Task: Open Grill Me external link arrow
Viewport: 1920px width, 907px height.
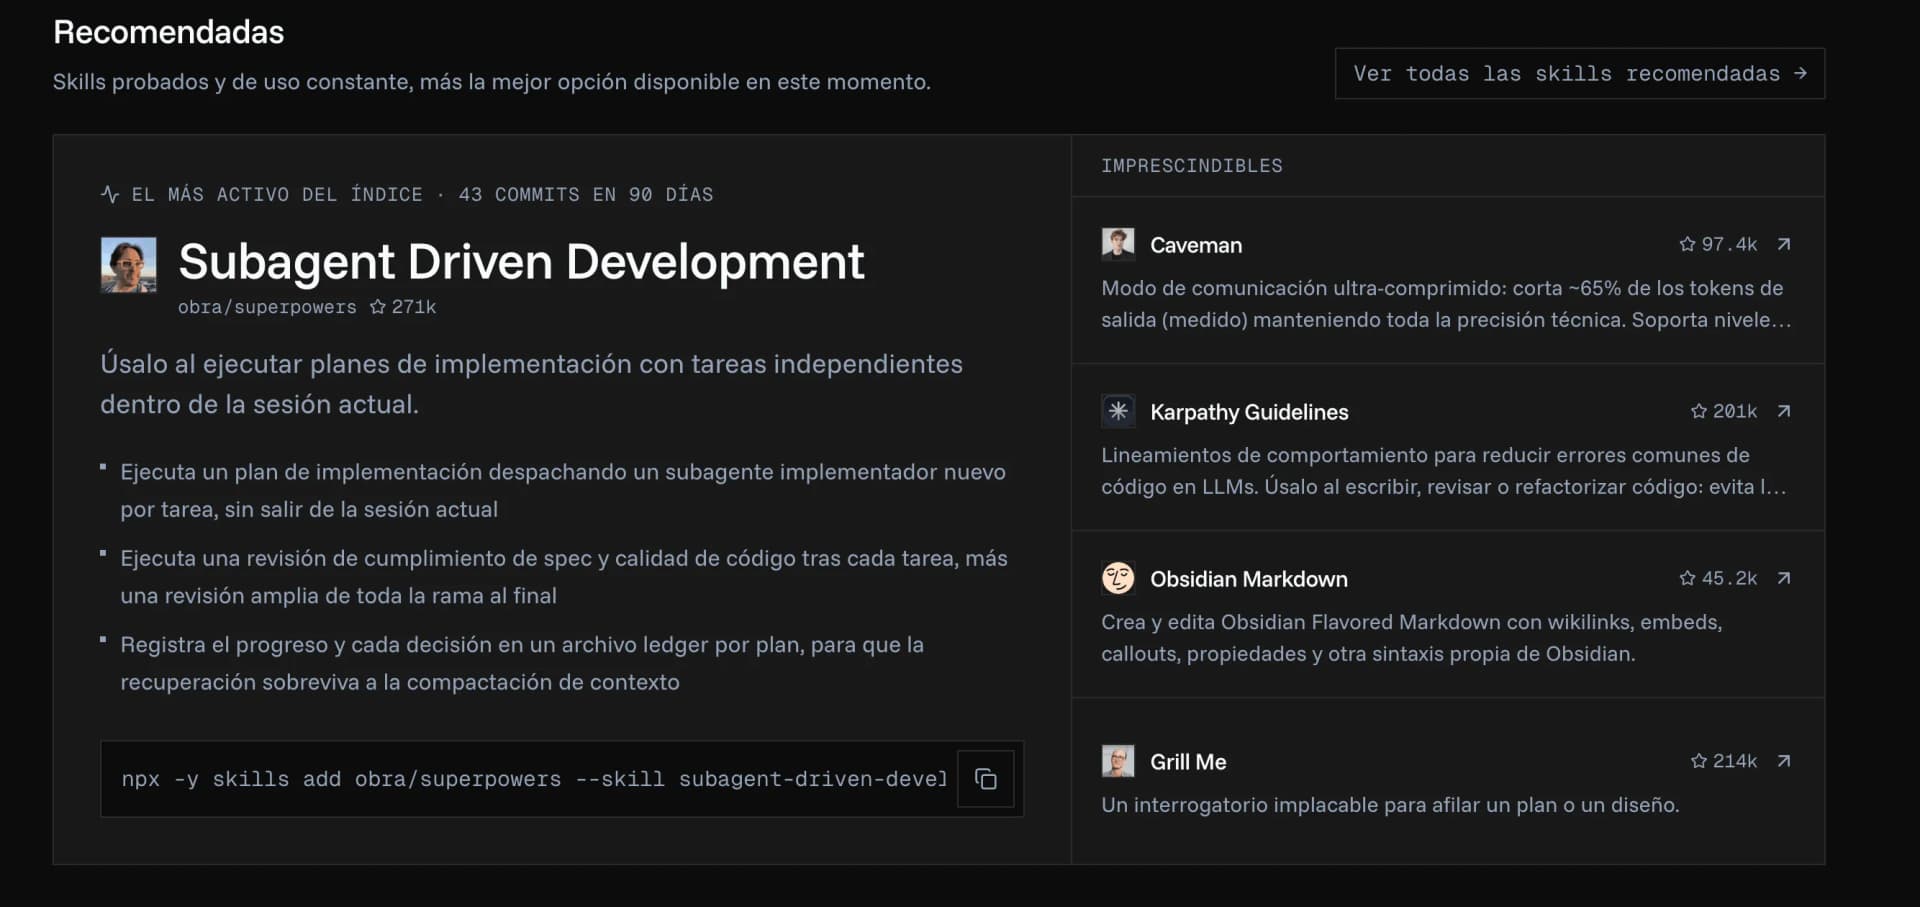Action: 1783,761
